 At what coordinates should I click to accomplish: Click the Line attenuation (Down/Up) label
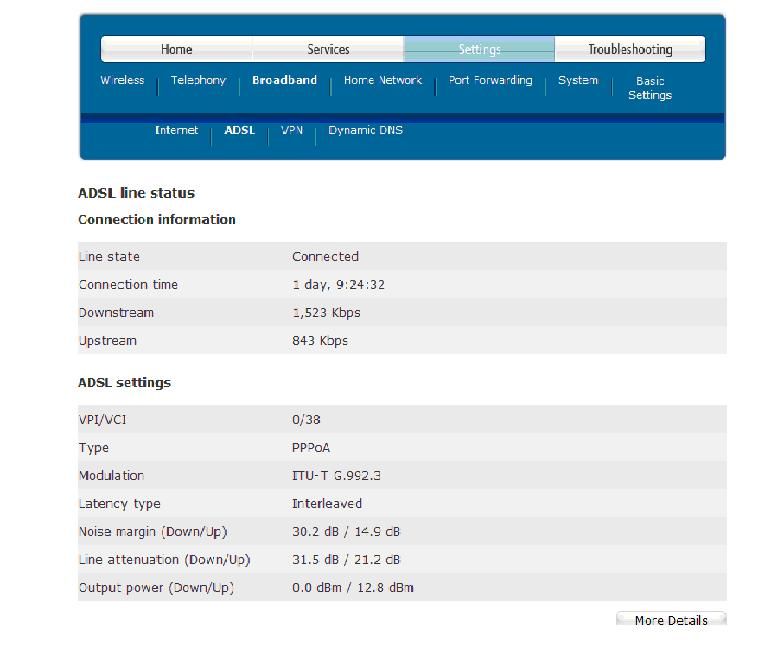pos(164,560)
